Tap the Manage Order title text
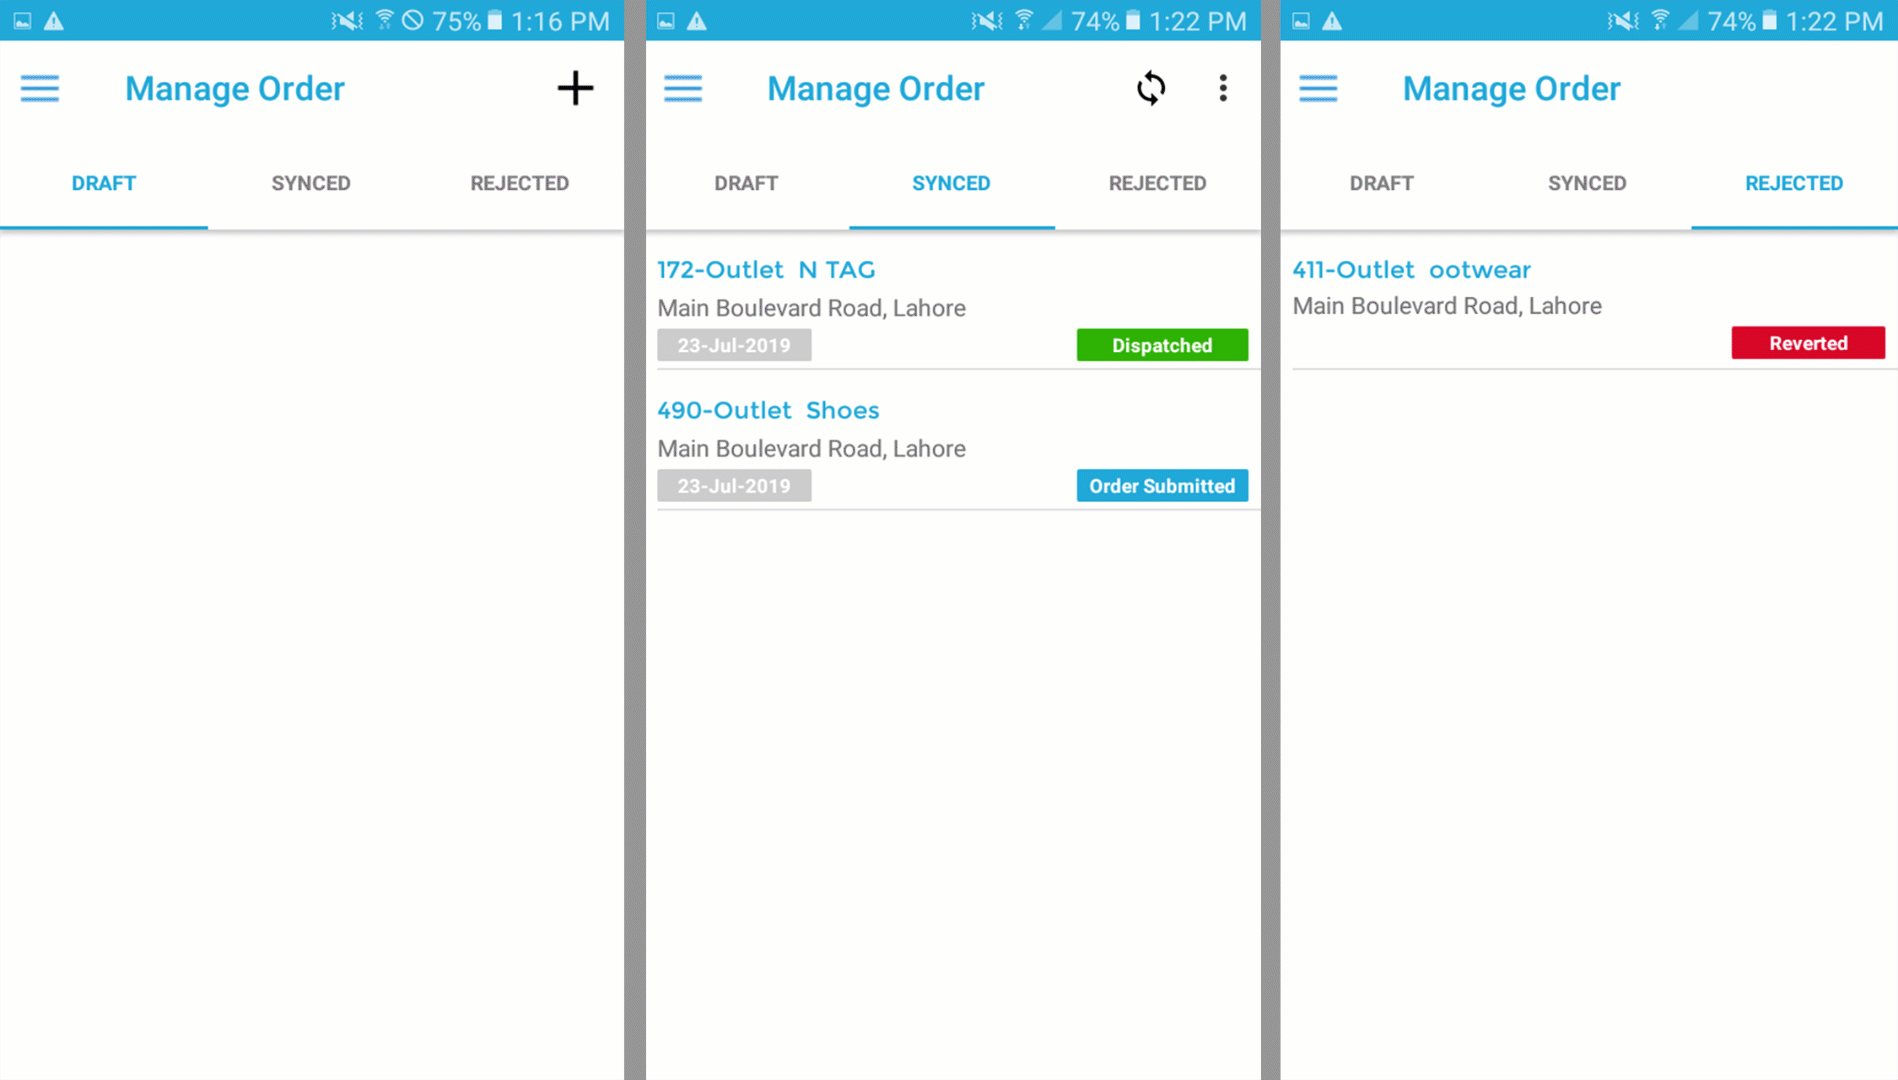The width and height of the screenshot is (1898, 1080). tap(234, 88)
